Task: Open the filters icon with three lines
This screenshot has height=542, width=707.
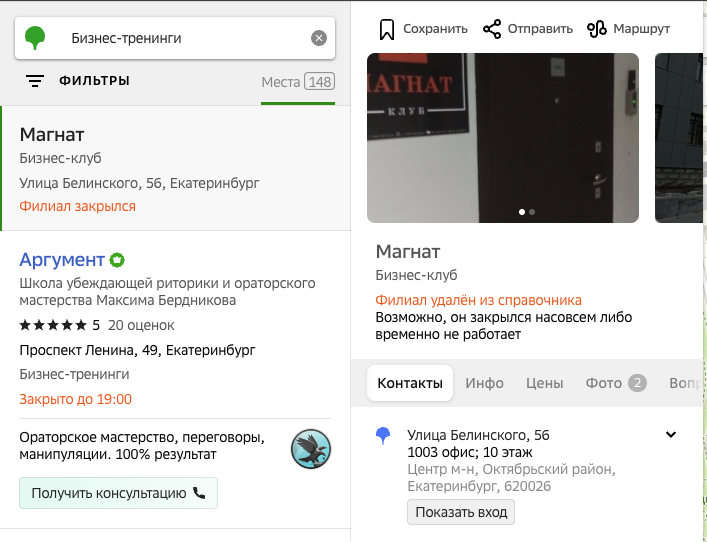Action: coord(35,81)
